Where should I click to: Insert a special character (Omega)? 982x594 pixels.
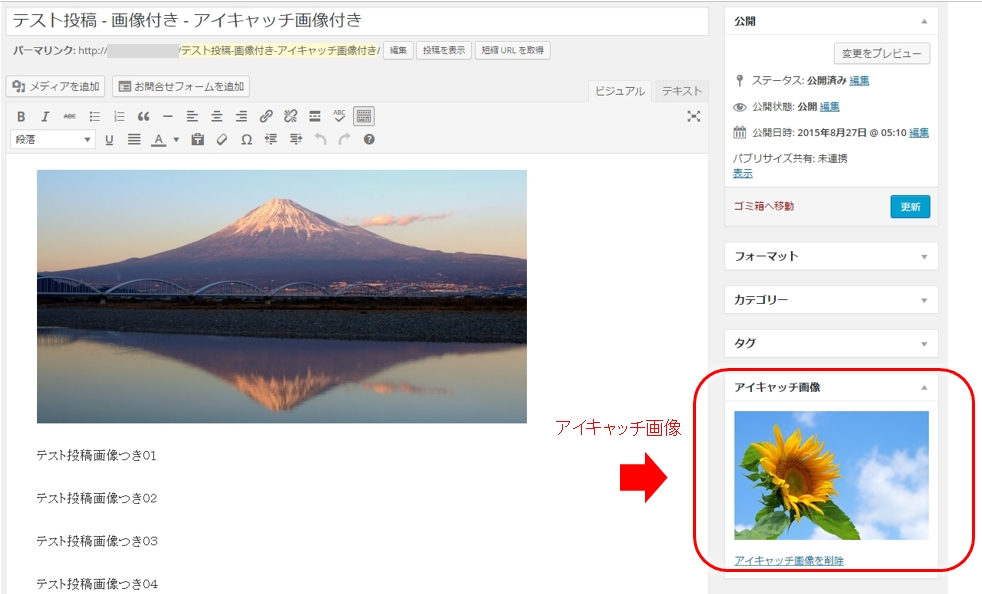[246, 140]
